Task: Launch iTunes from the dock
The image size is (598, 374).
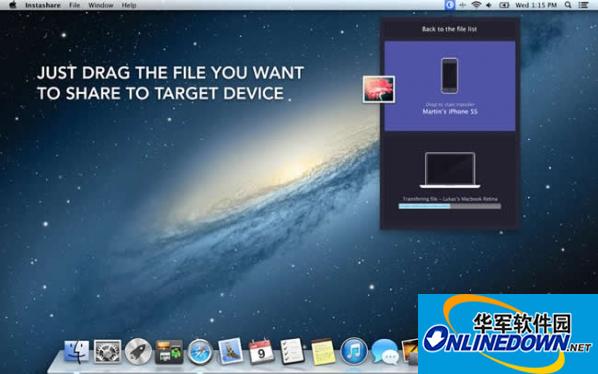Action: [354, 351]
